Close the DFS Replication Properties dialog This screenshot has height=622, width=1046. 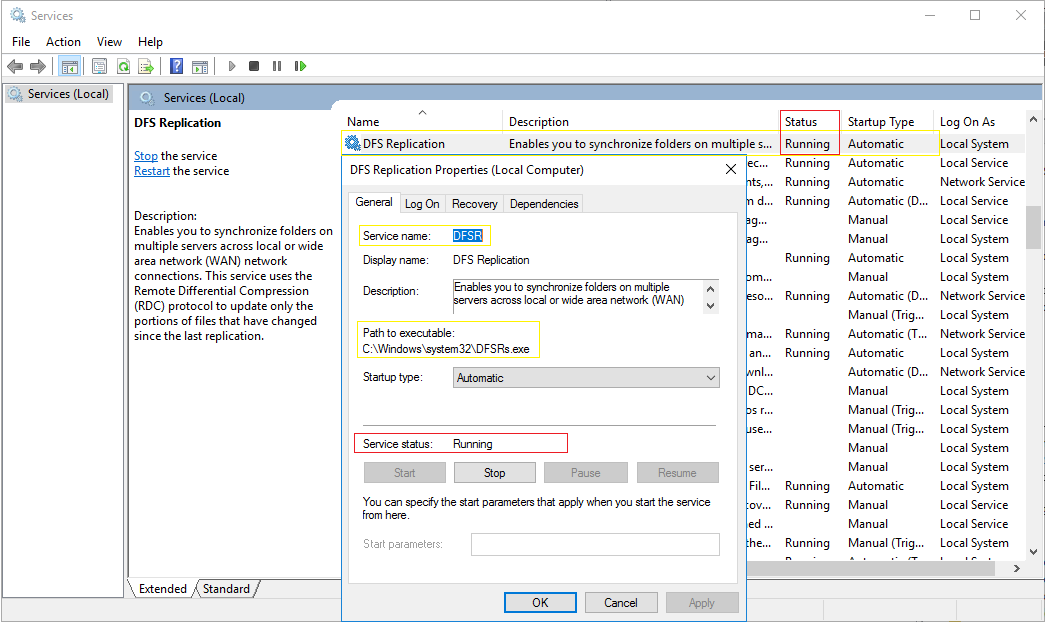coord(730,170)
